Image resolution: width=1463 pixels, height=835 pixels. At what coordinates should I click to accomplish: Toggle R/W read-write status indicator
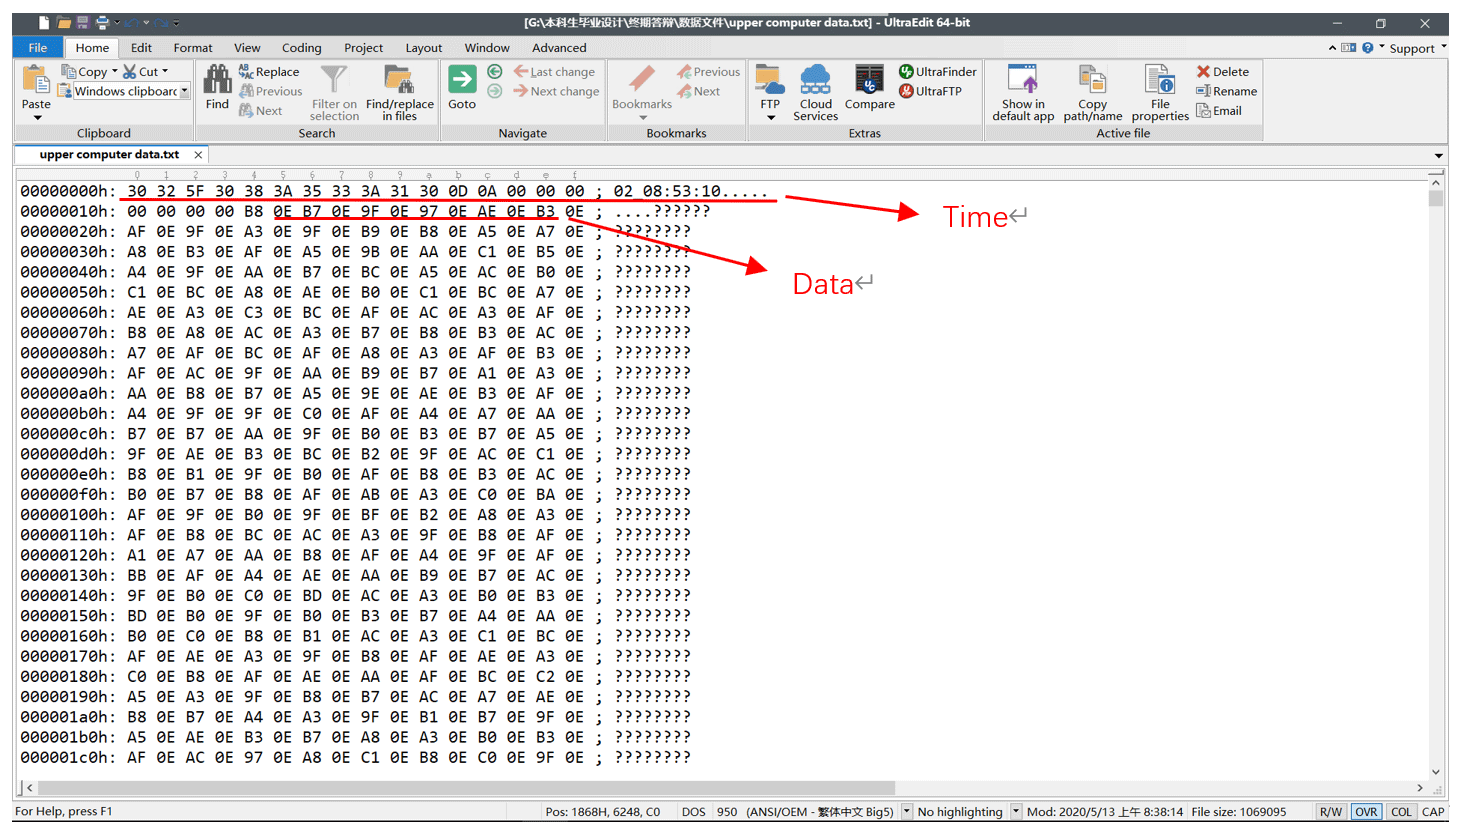click(x=1330, y=812)
